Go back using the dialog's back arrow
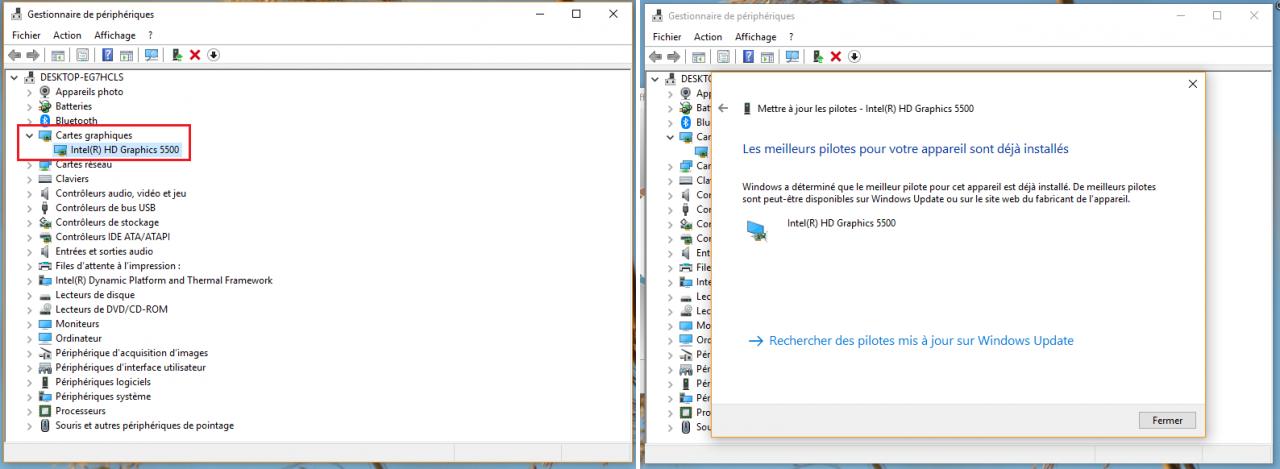 (x=723, y=108)
